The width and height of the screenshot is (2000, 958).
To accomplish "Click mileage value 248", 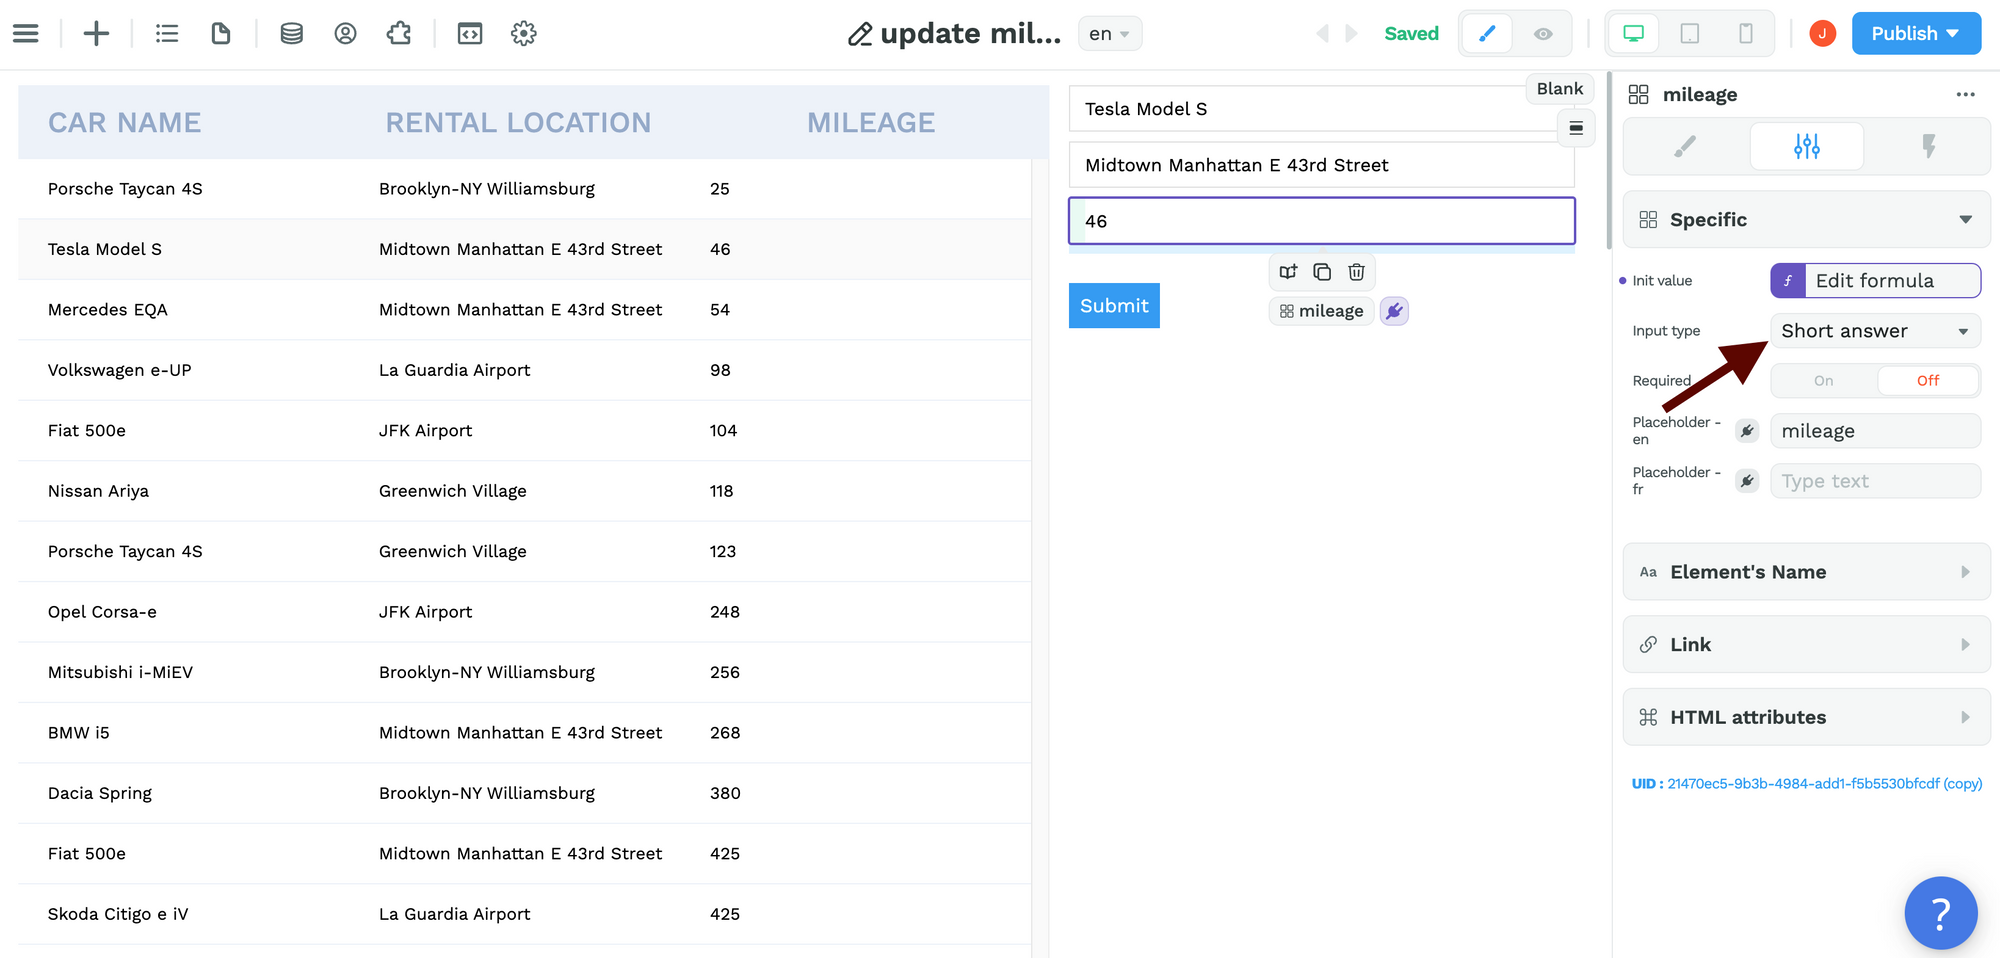I will [724, 612].
